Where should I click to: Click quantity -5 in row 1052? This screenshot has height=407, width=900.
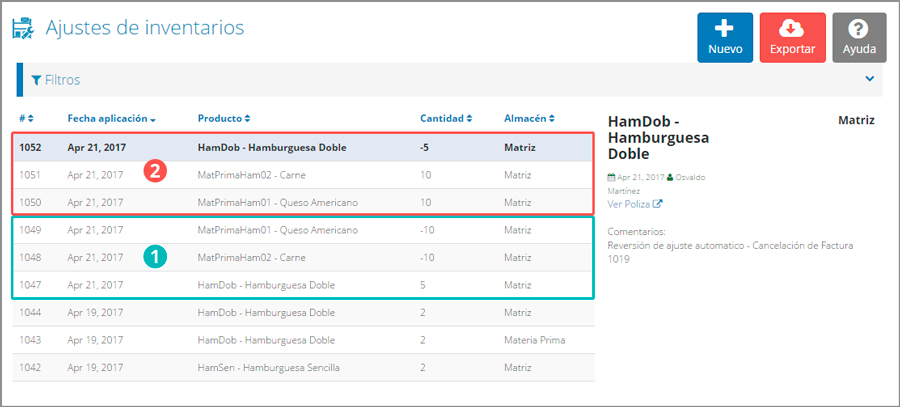[425, 148]
